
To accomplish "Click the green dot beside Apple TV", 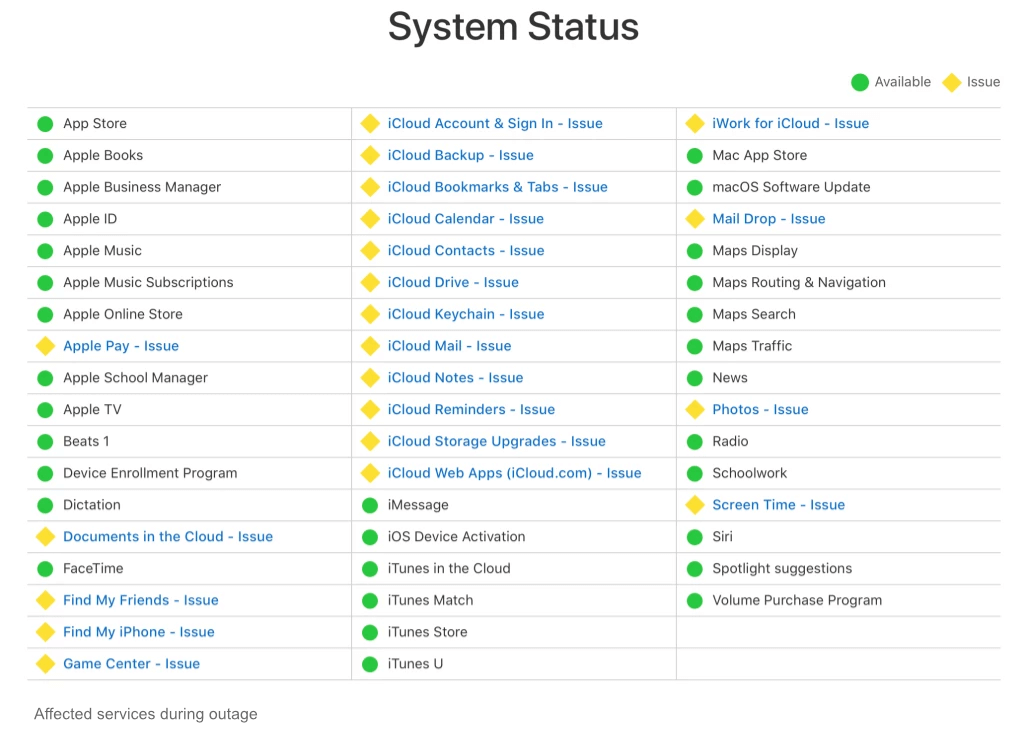I will (x=45, y=410).
